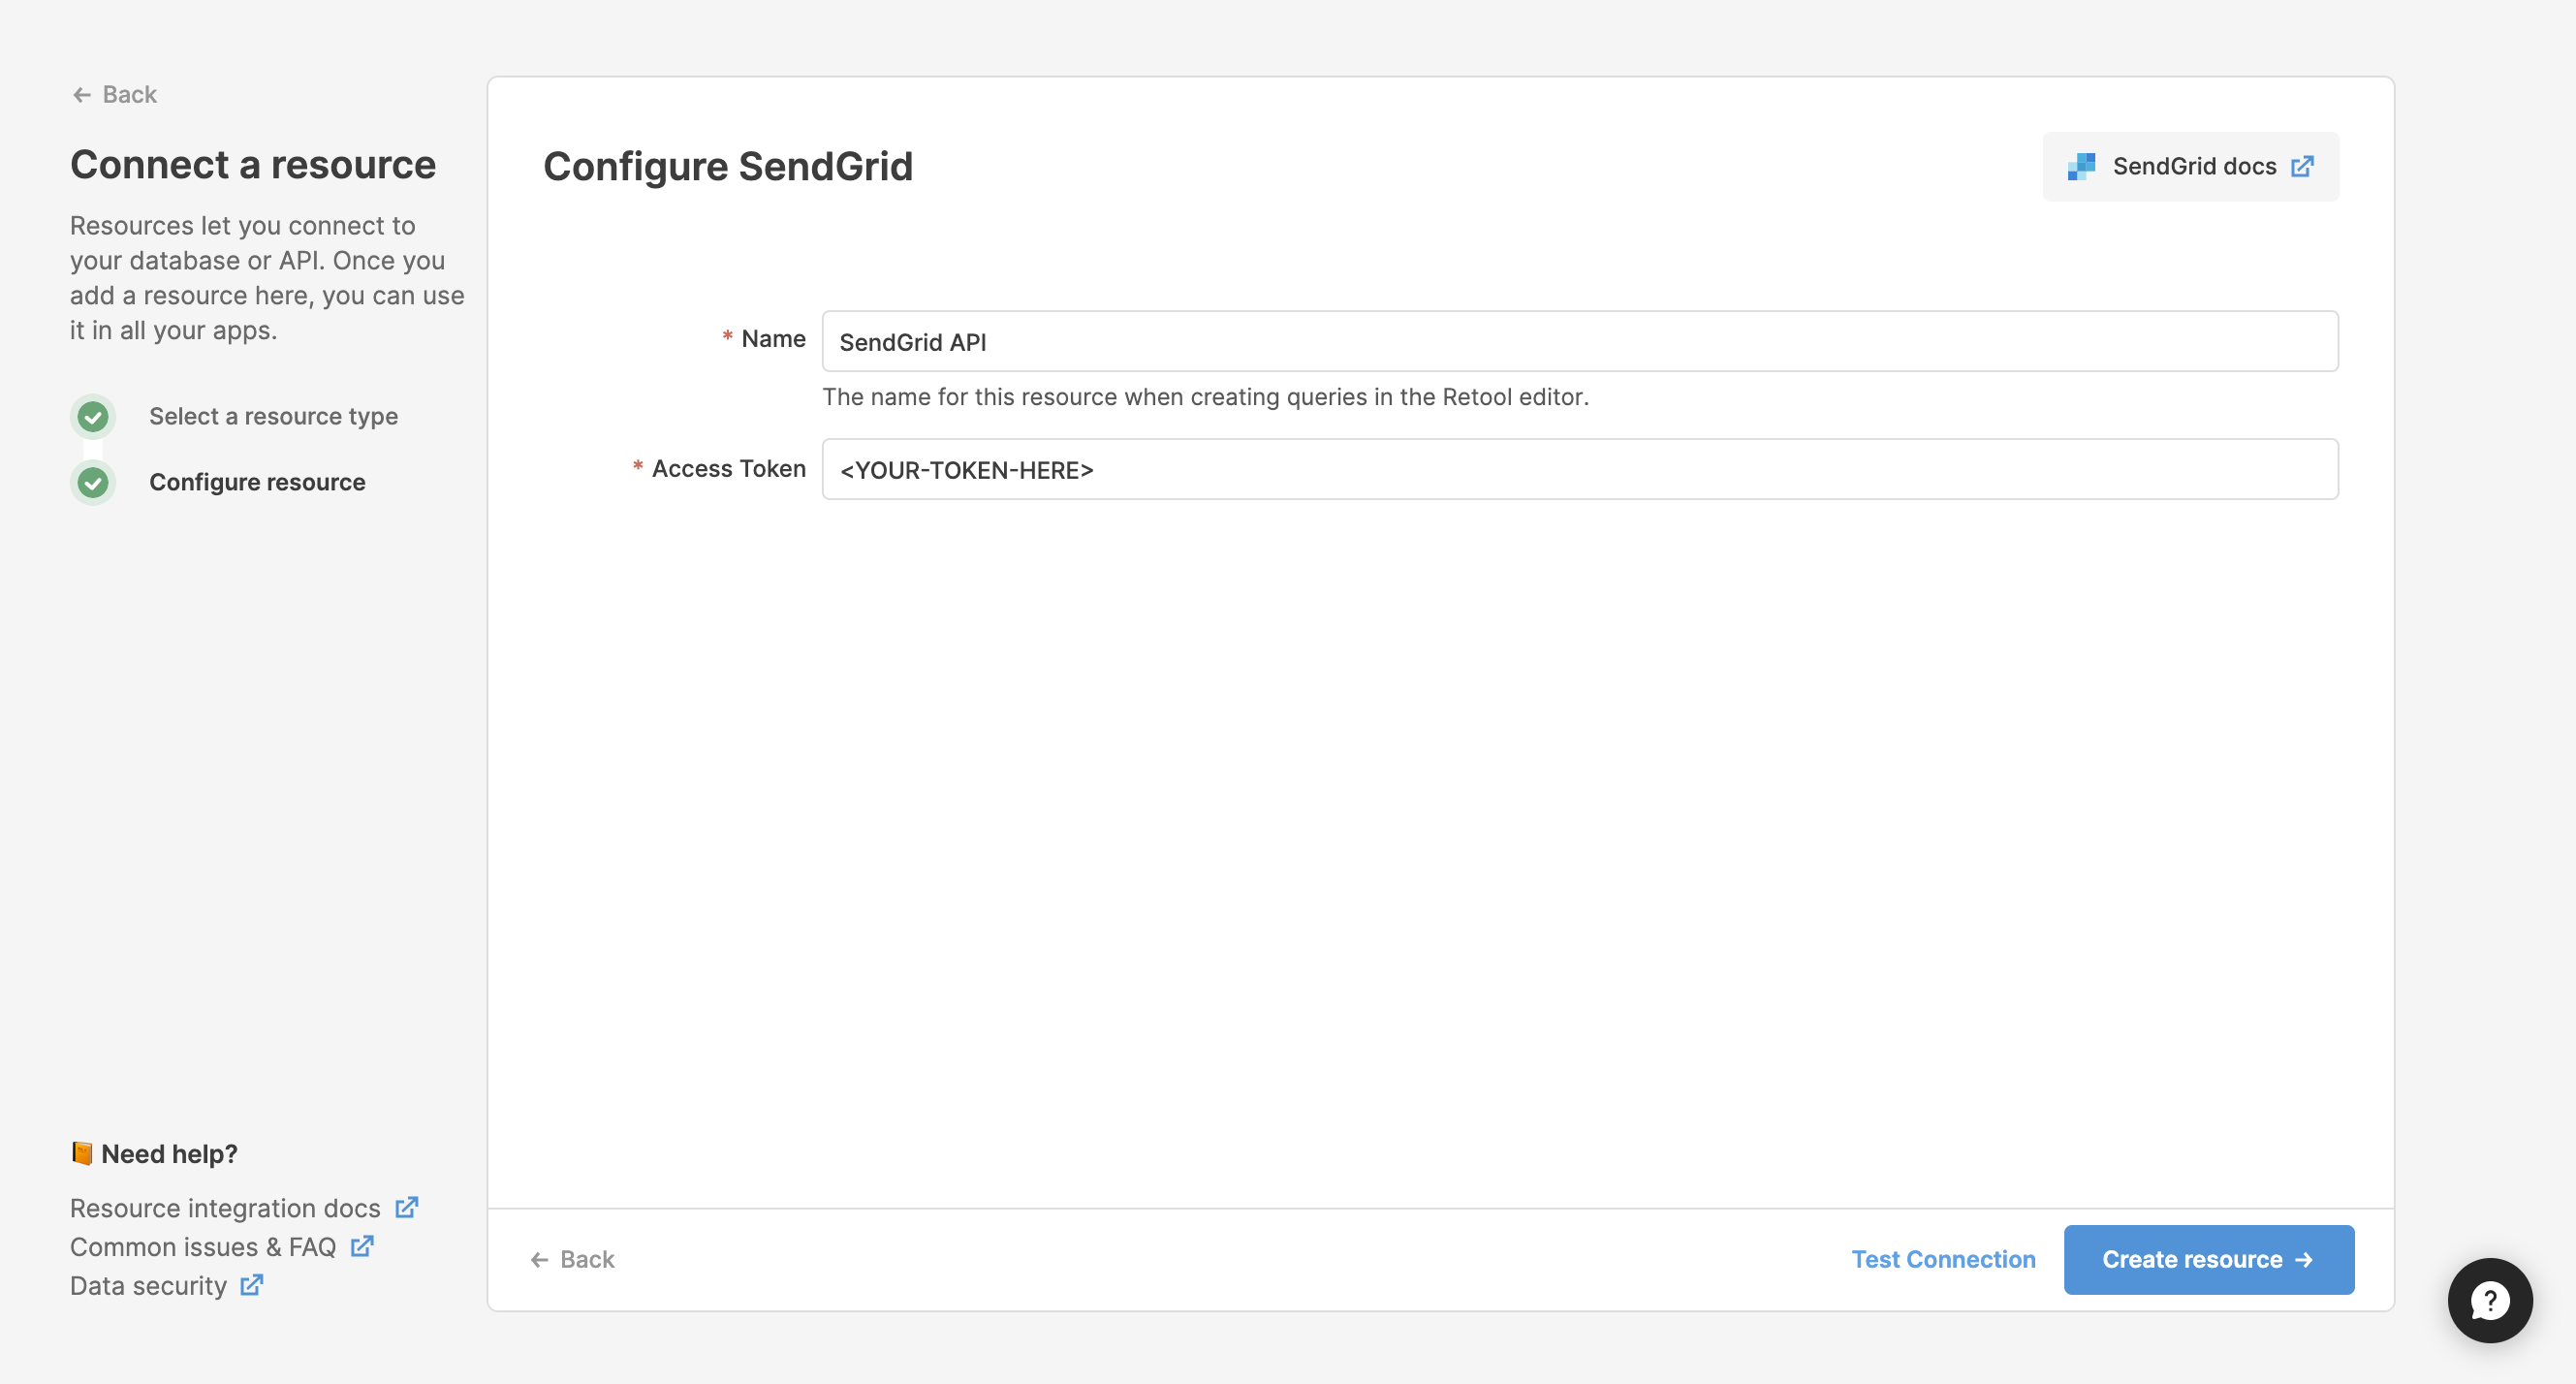Click the Create resource button

2208,1259
